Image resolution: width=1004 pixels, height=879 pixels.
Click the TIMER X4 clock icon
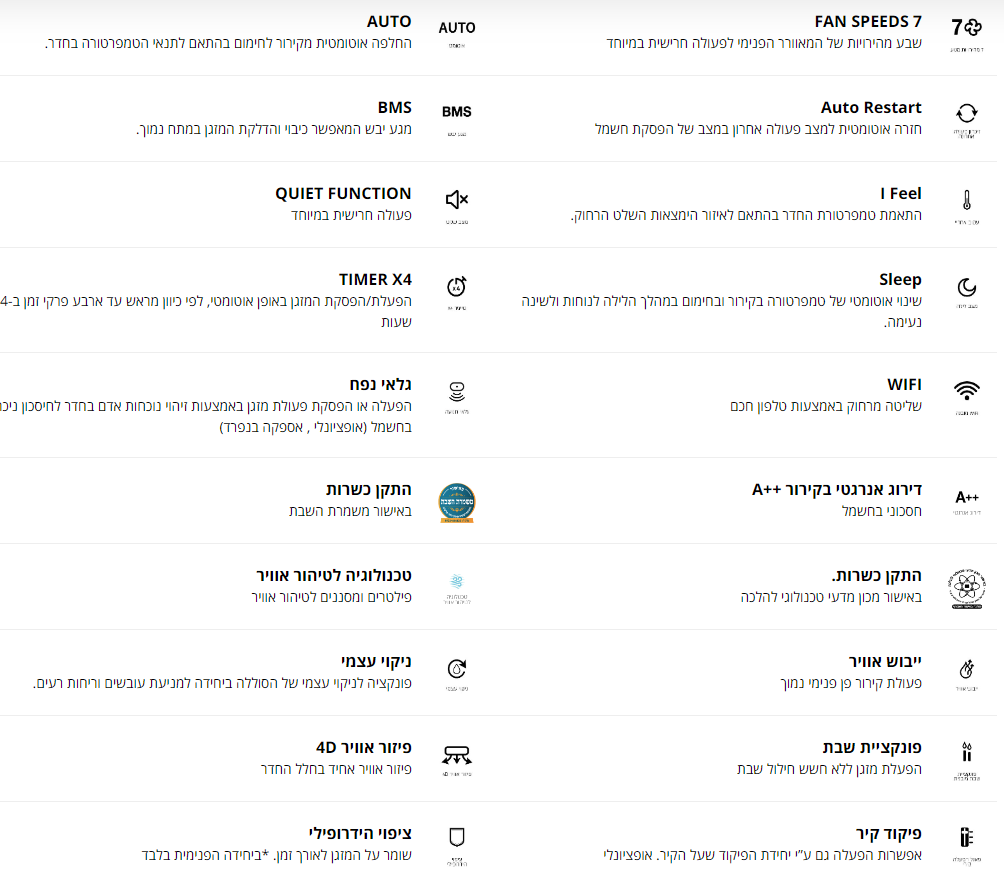point(457,285)
